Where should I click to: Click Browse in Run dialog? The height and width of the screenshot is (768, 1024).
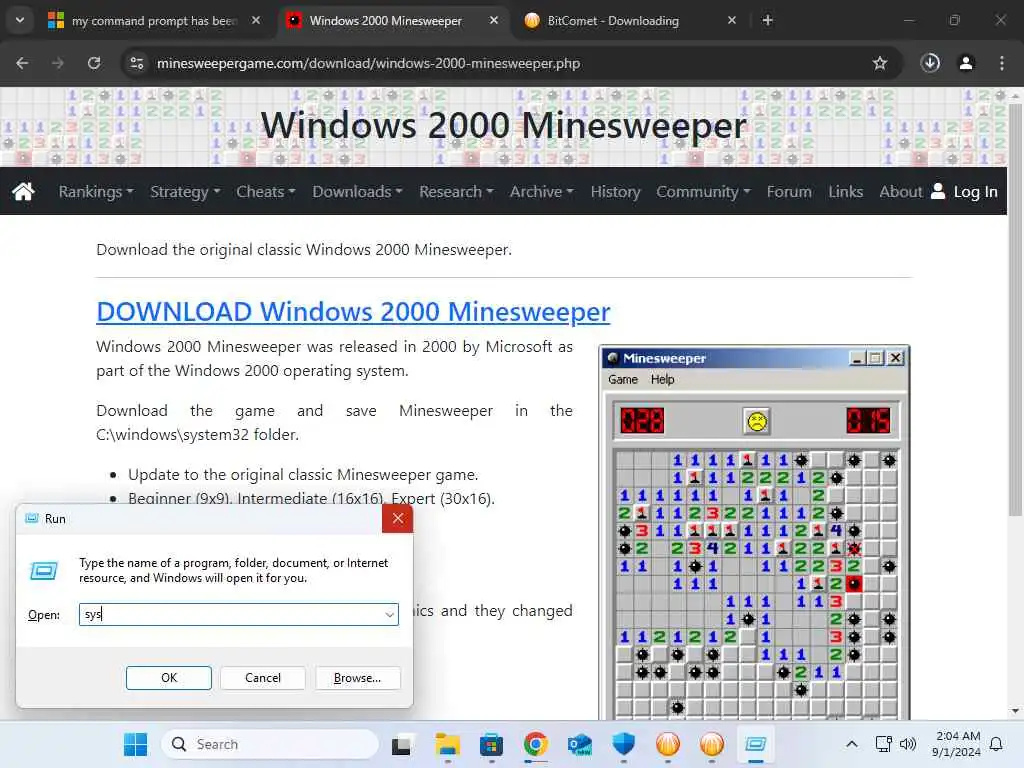(357, 678)
